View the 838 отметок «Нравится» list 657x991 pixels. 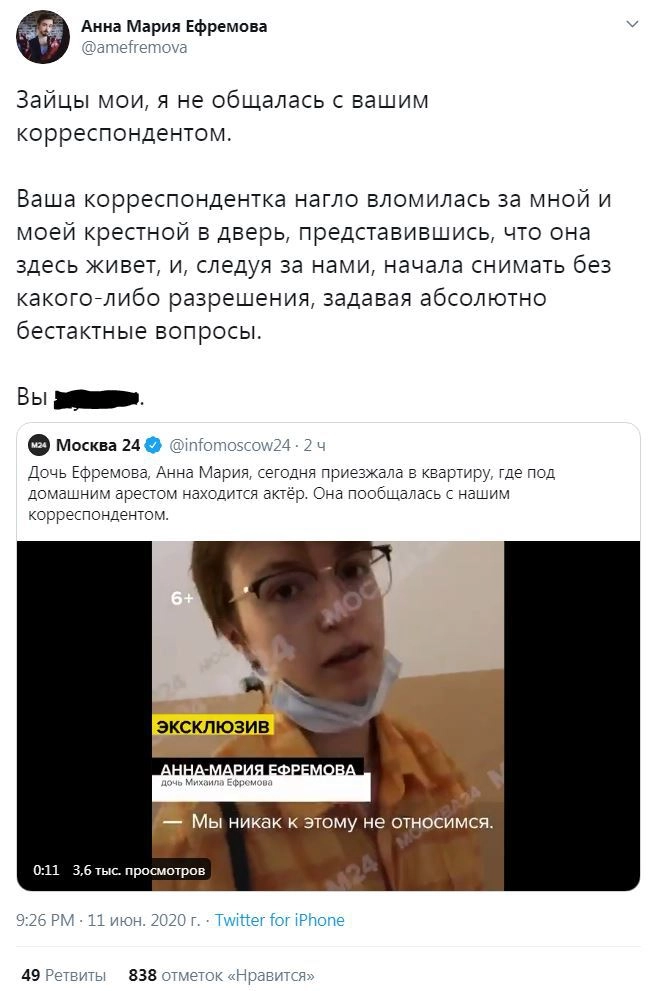point(221,975)
